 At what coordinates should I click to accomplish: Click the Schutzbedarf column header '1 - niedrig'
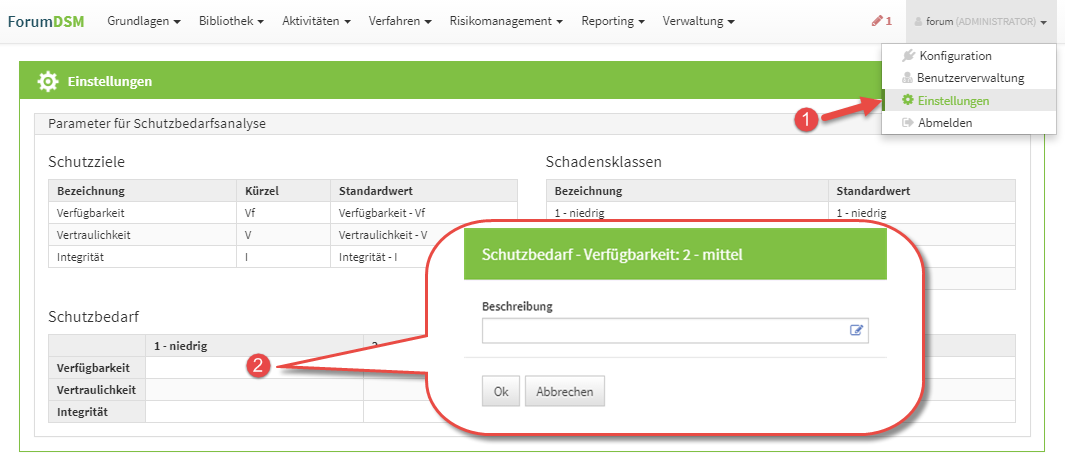[x=255, y=346]
